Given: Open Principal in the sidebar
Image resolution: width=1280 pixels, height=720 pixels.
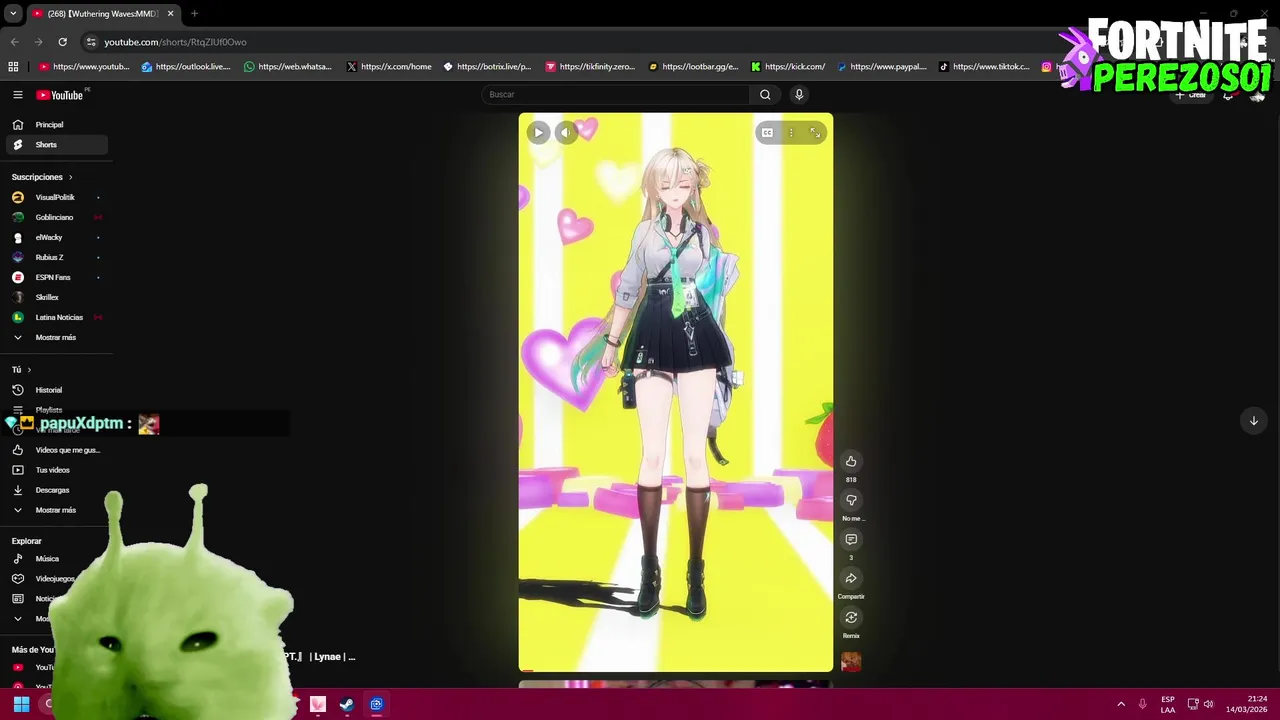Looking at the screenshot, I should point(57,125).
